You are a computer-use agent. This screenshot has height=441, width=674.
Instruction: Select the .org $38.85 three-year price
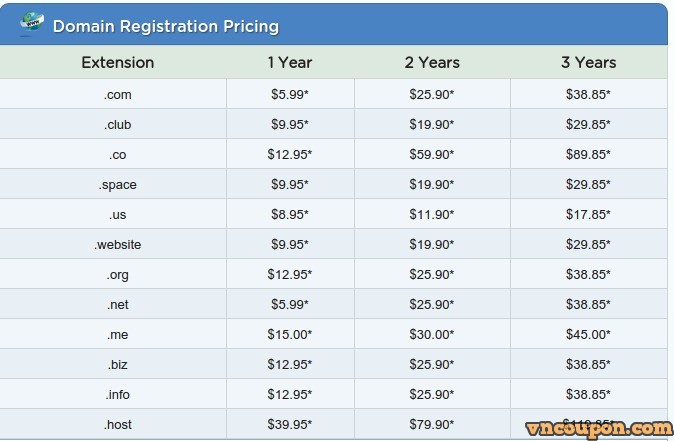tap(588, 274)
